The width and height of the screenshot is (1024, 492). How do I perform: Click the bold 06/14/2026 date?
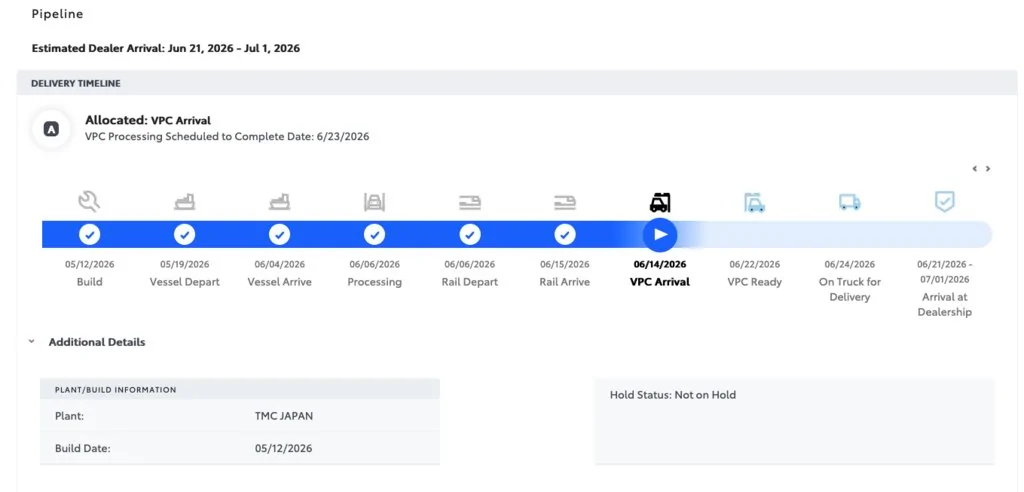(x=660, y=265)
